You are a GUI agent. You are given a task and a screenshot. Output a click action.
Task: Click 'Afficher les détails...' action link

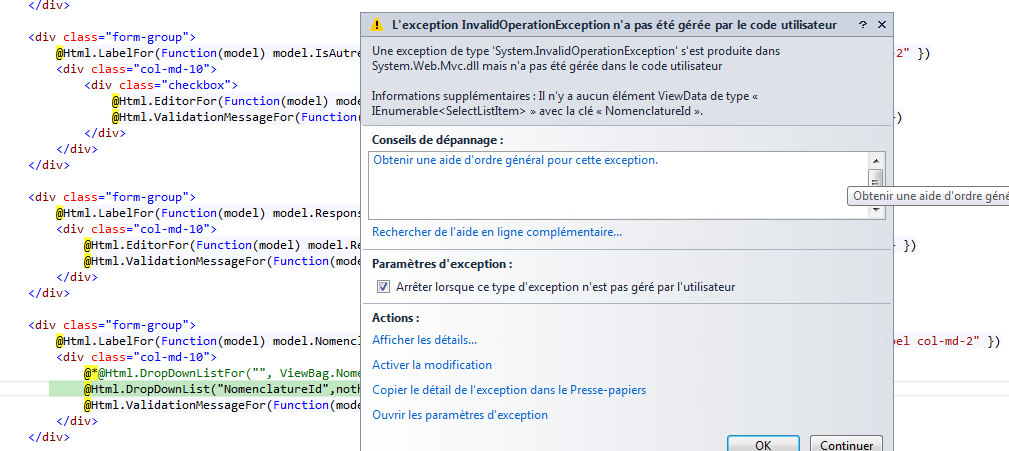(424, 340)
